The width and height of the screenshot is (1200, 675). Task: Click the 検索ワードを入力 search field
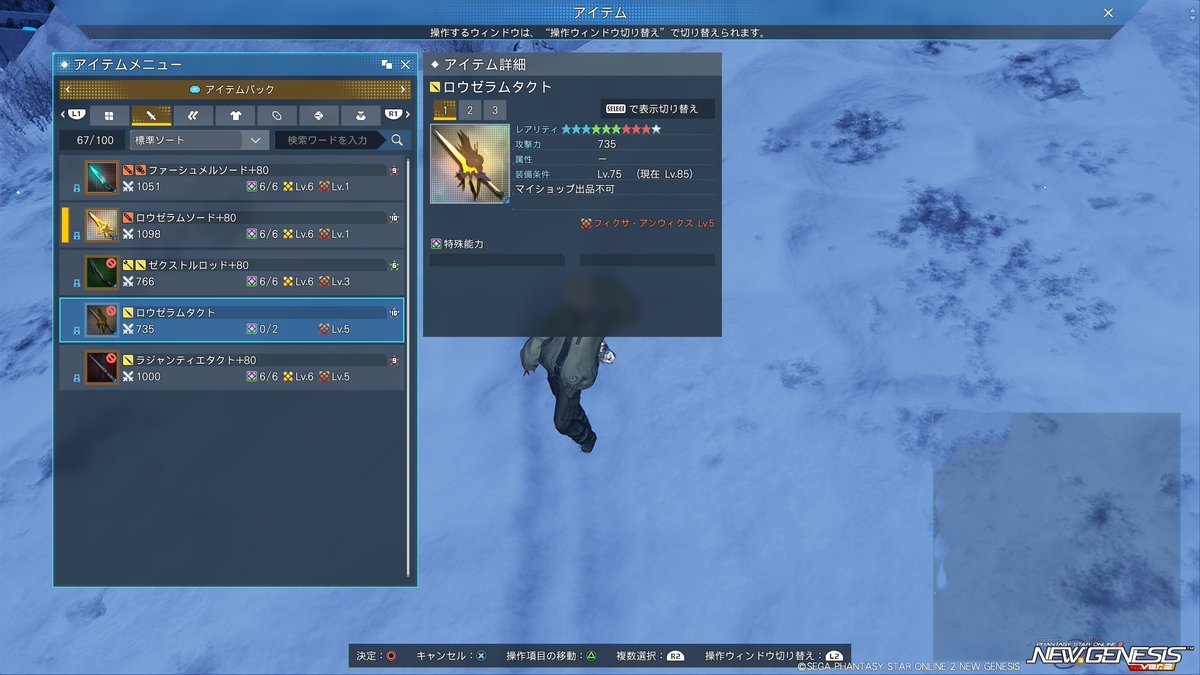[329, 140]
